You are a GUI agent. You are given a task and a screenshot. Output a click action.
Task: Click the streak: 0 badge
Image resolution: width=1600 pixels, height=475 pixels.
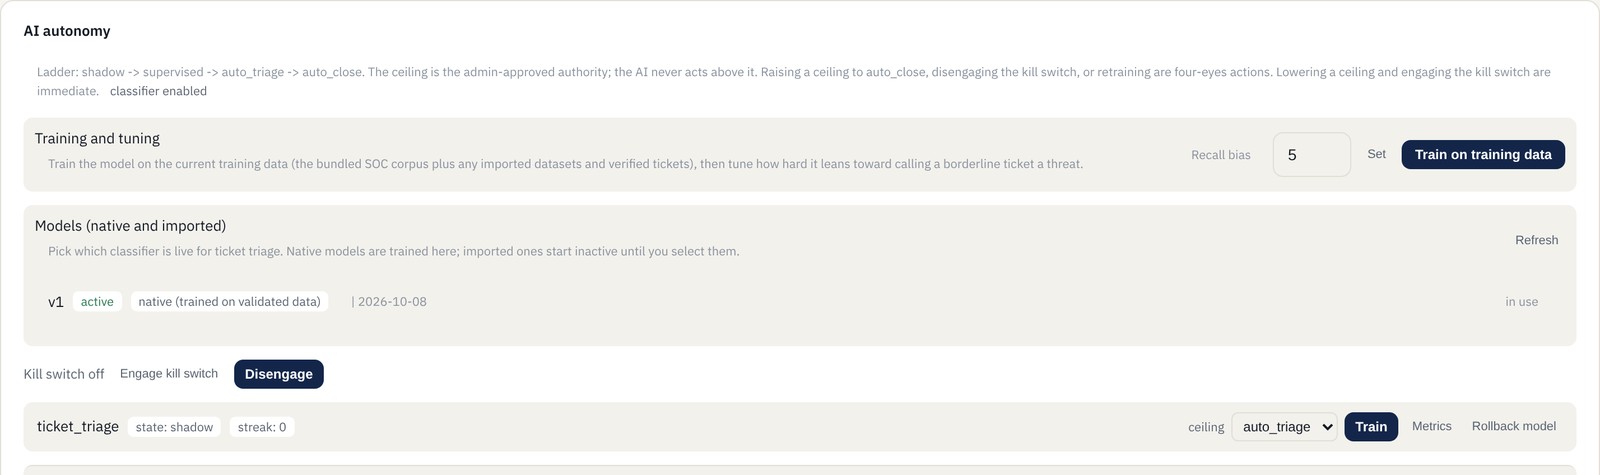pos(262,427)
